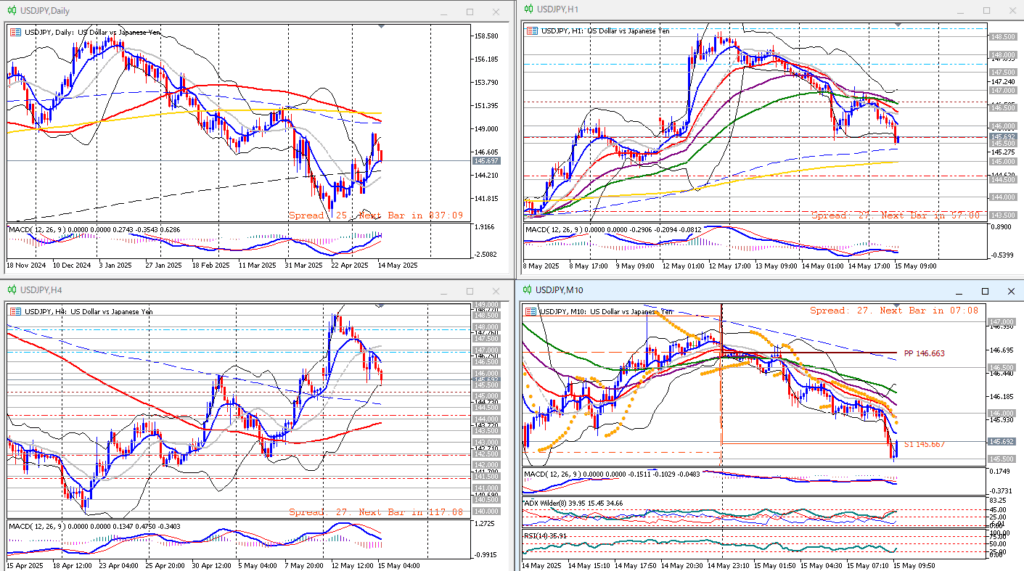1024x571 pixels.
Task: Click the chart icon beside the M10 chart description
Action: pos(530,312)
